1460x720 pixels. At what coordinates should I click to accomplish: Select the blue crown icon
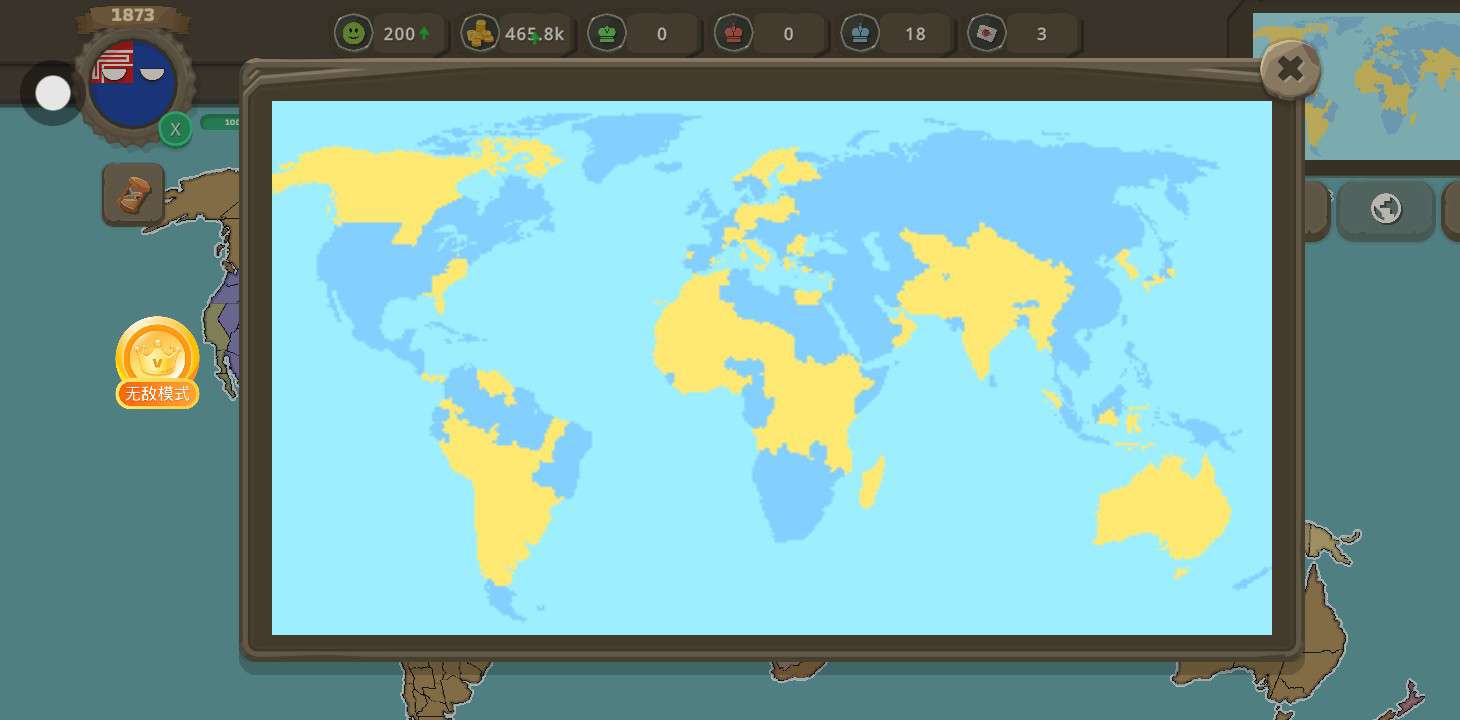tap(860, 34)
